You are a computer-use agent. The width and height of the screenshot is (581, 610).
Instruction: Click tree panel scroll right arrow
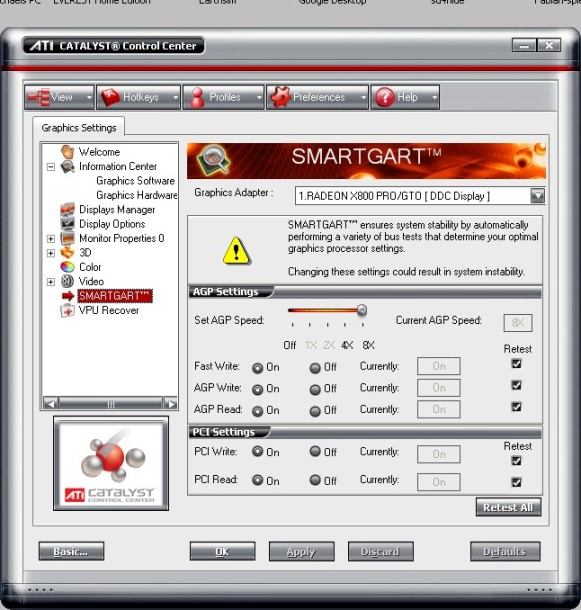(x=170, y=404)
